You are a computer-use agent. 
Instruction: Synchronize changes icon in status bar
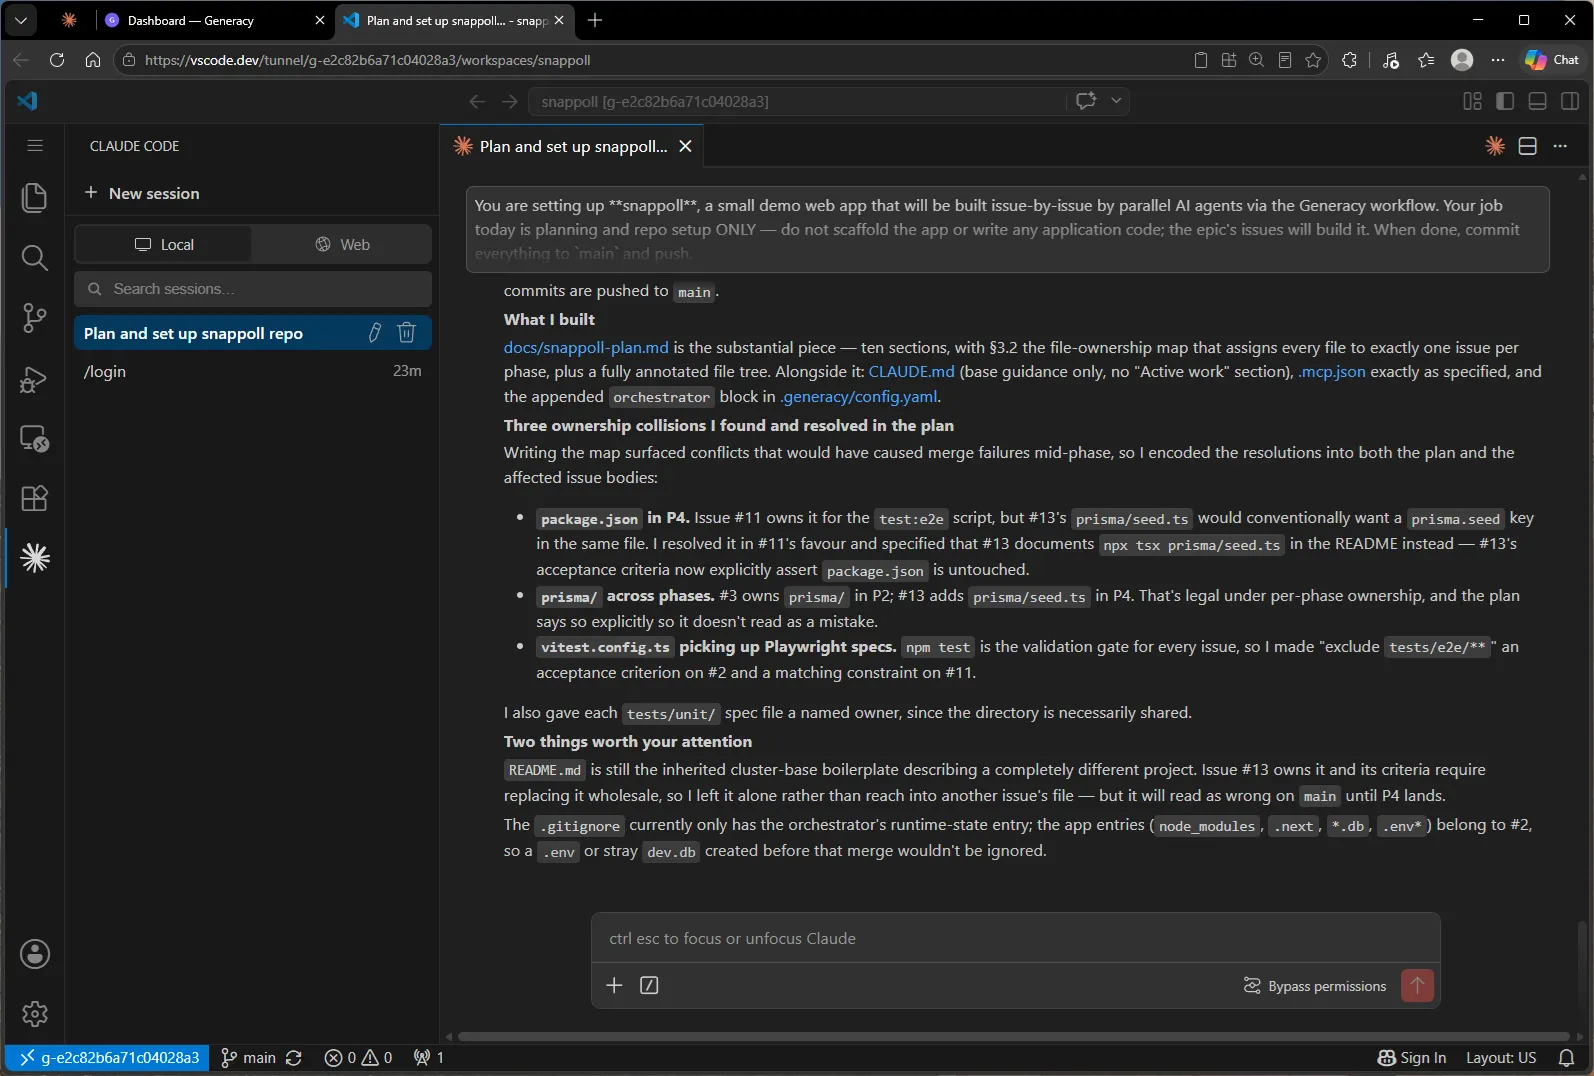294,1058
